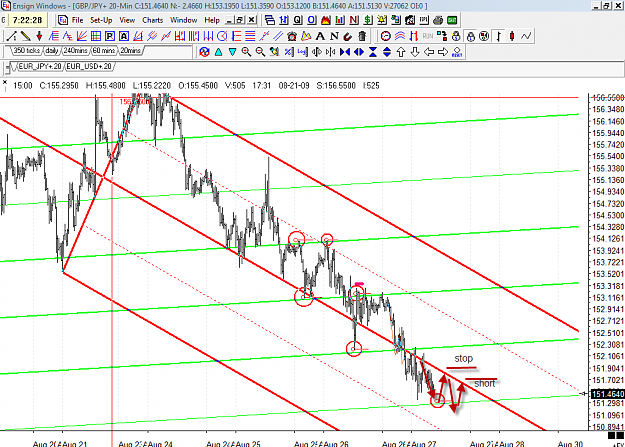Select the candlestick chart style icon
This screenshot has width=625, height=447.
coord(512,36)
